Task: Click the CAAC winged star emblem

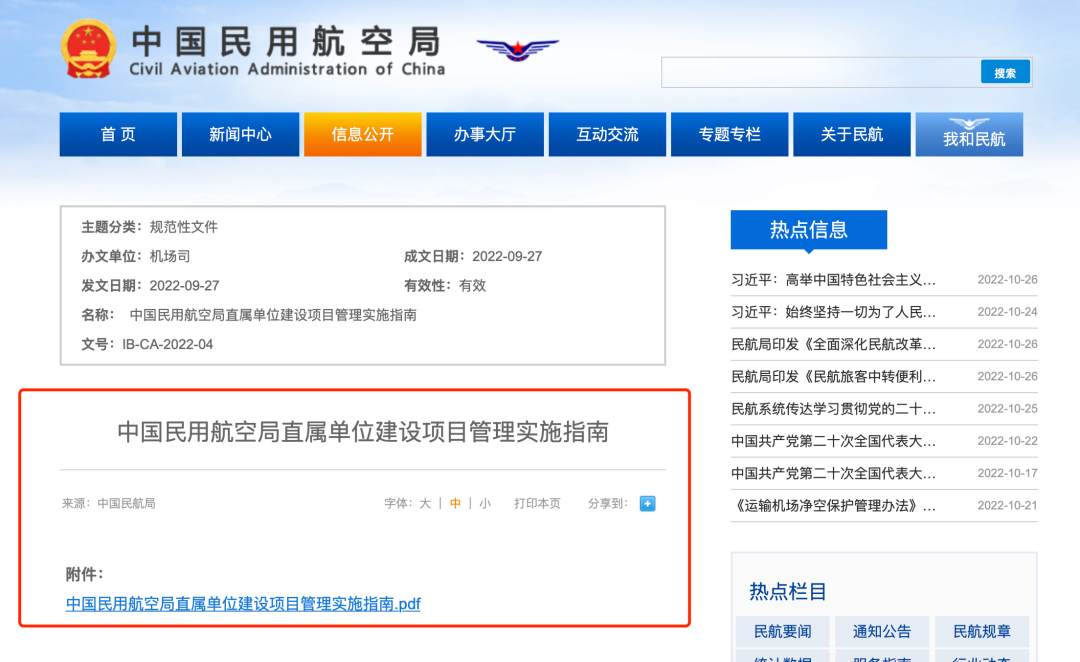Action: (517, 50)
